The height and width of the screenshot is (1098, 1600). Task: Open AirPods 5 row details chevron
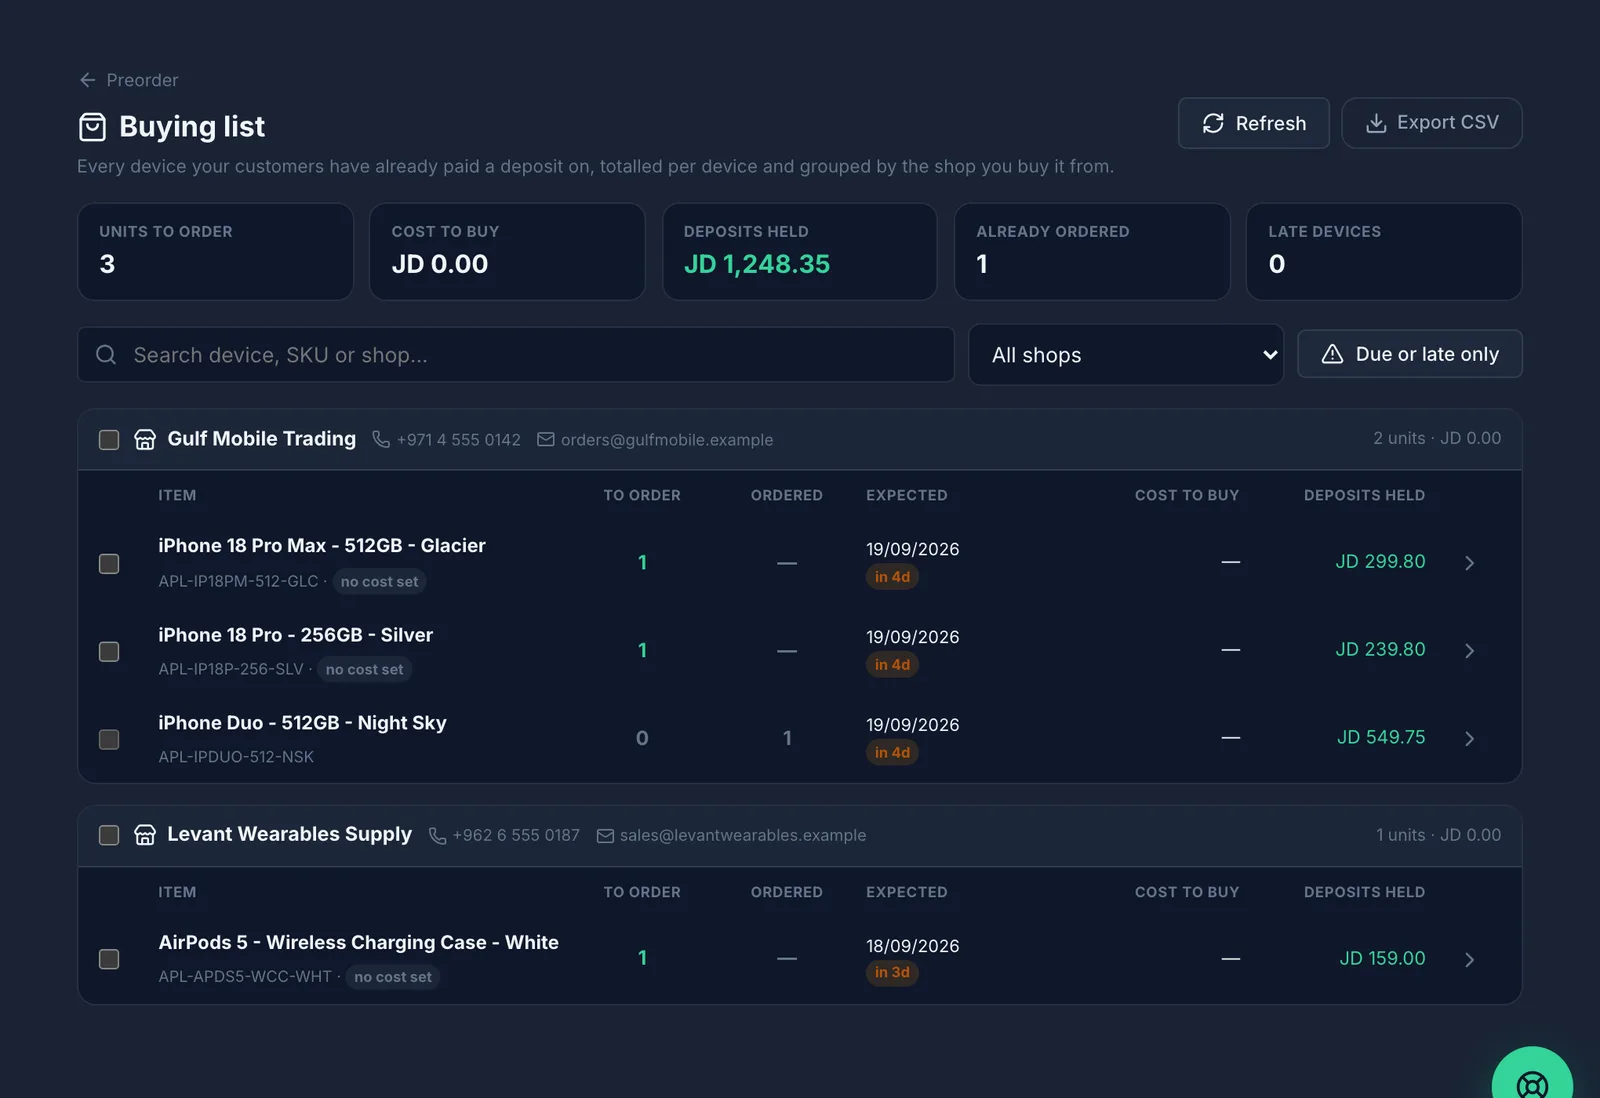click(x=1469, y=960)
